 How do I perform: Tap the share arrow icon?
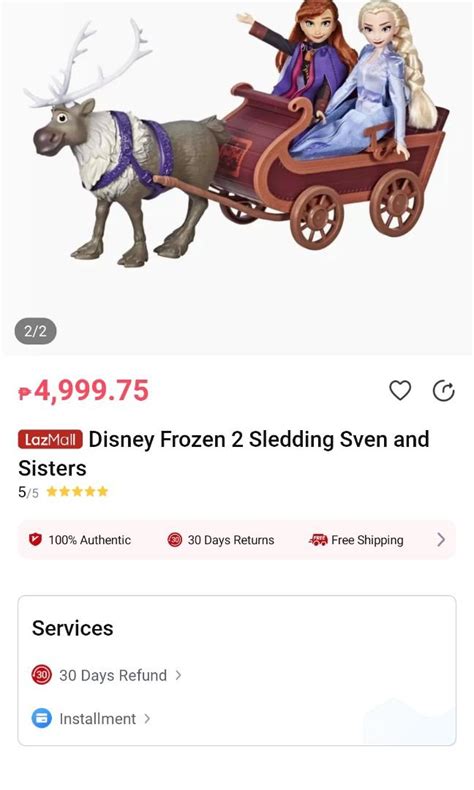pyautogui.click(x=444, y=391)
